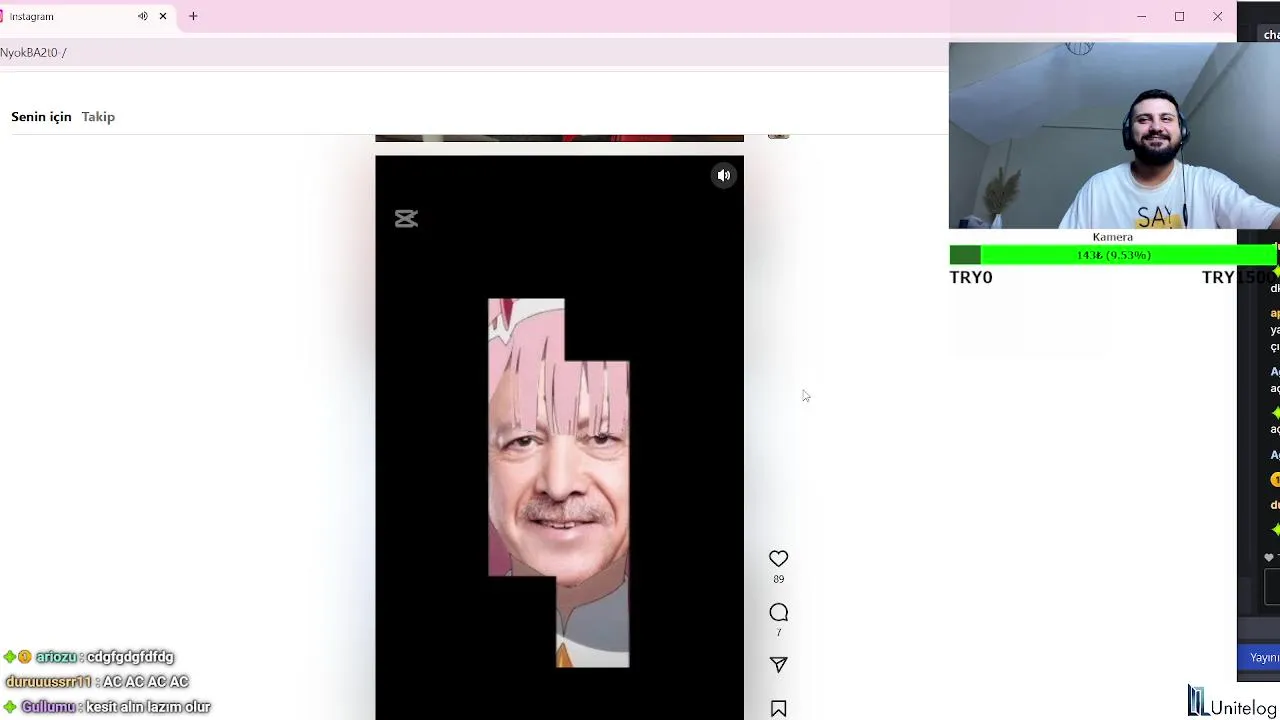Close the Instagram browser tab
The width and height of the screenshot is (1280, 720).
163,16
